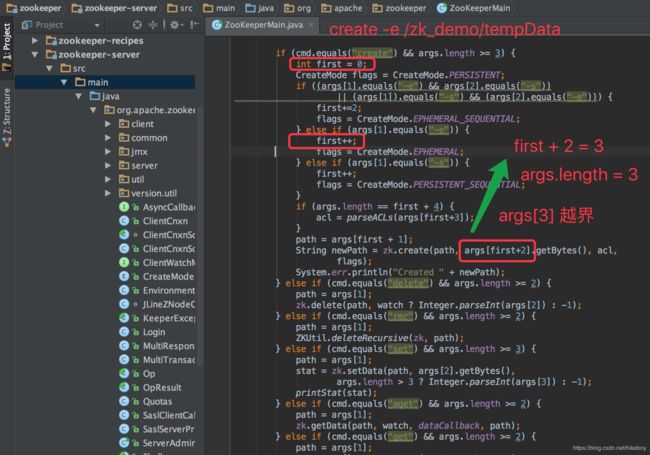
Task: Select zookeeper-server breadcrumb
Action: tap(114, 8)
